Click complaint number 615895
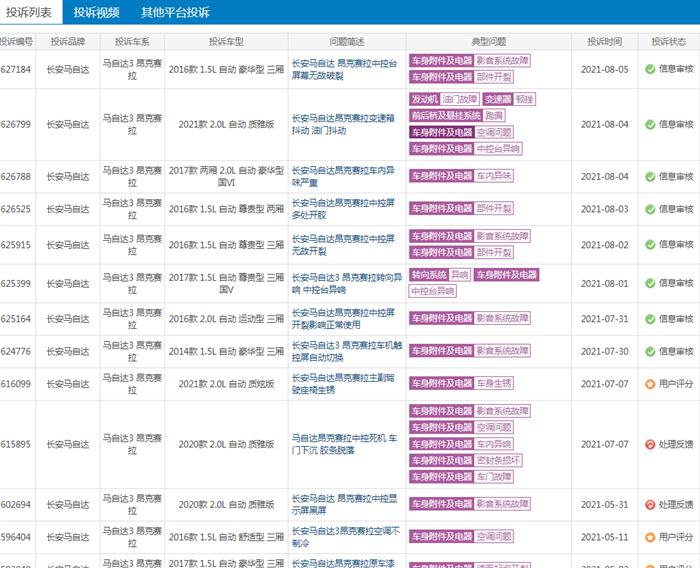This screenshot has width=700, height=568. (x=16, y=445)
